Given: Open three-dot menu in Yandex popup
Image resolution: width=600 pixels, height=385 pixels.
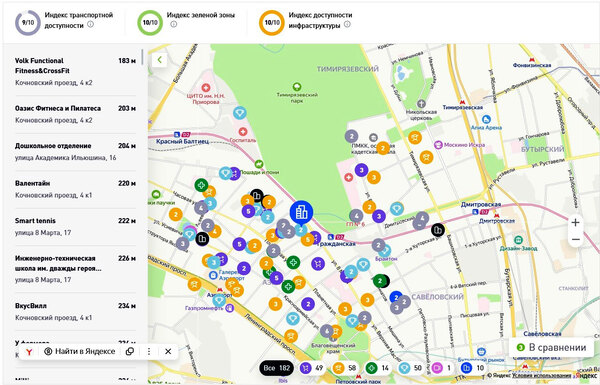Looking at the screenshot, I should click(149, 351).
